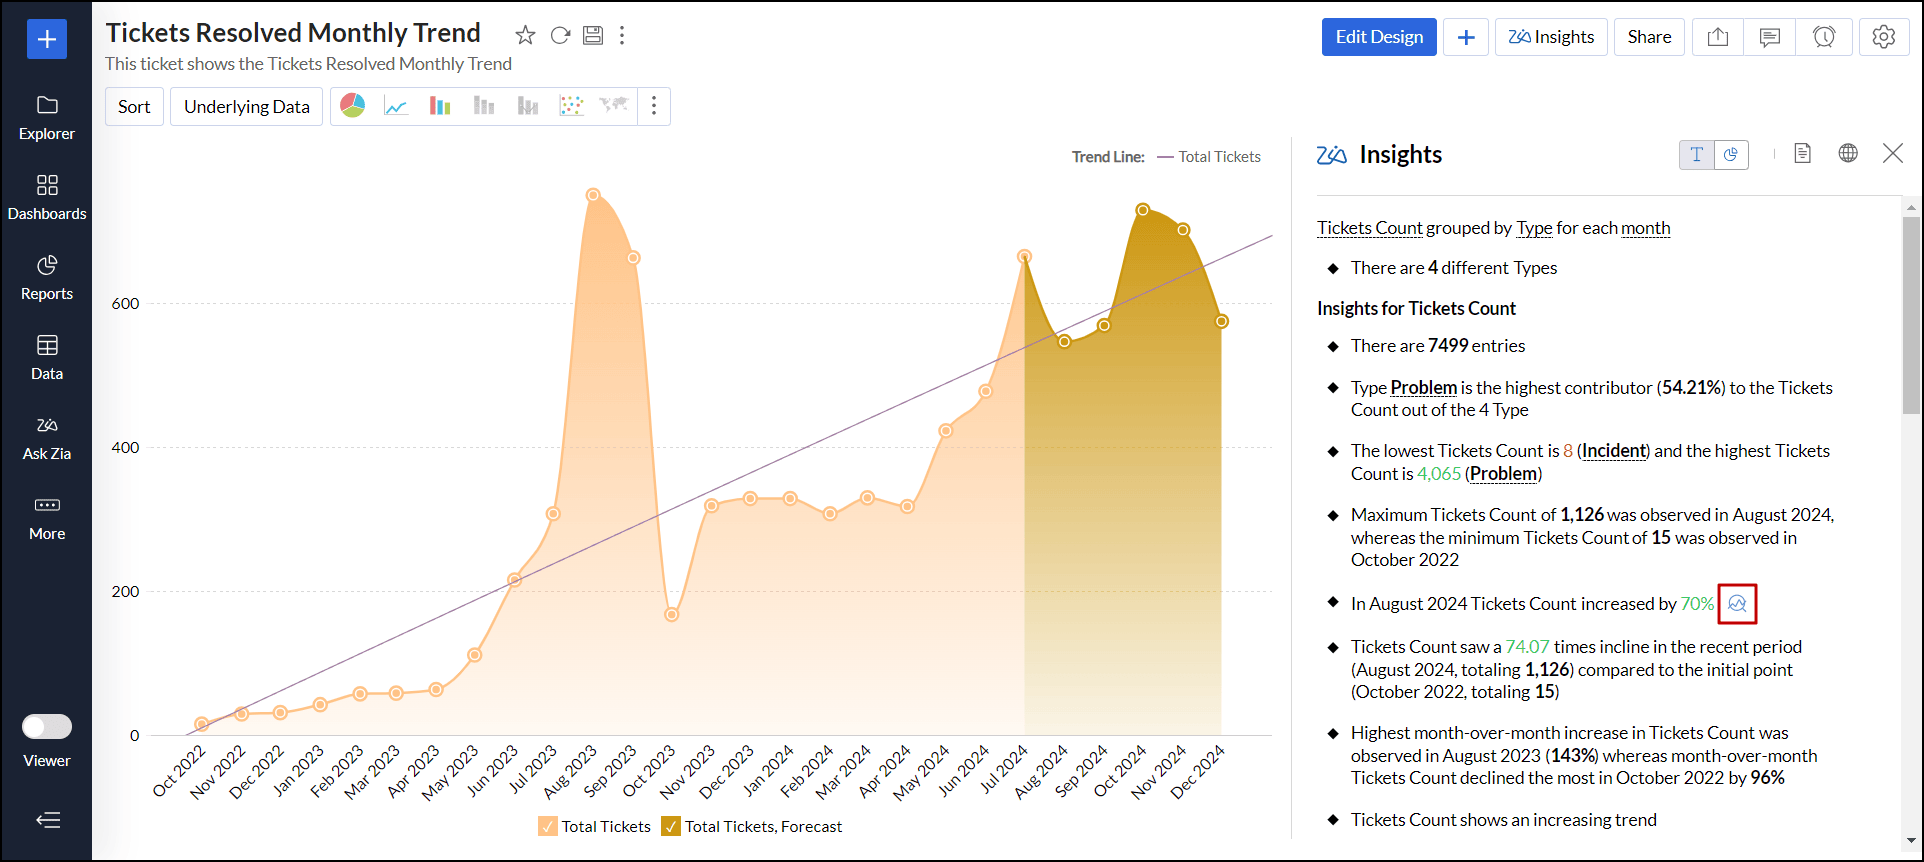Open the export upload icon
Viewport: 1924px width, 862px height.
point(1717,37)
